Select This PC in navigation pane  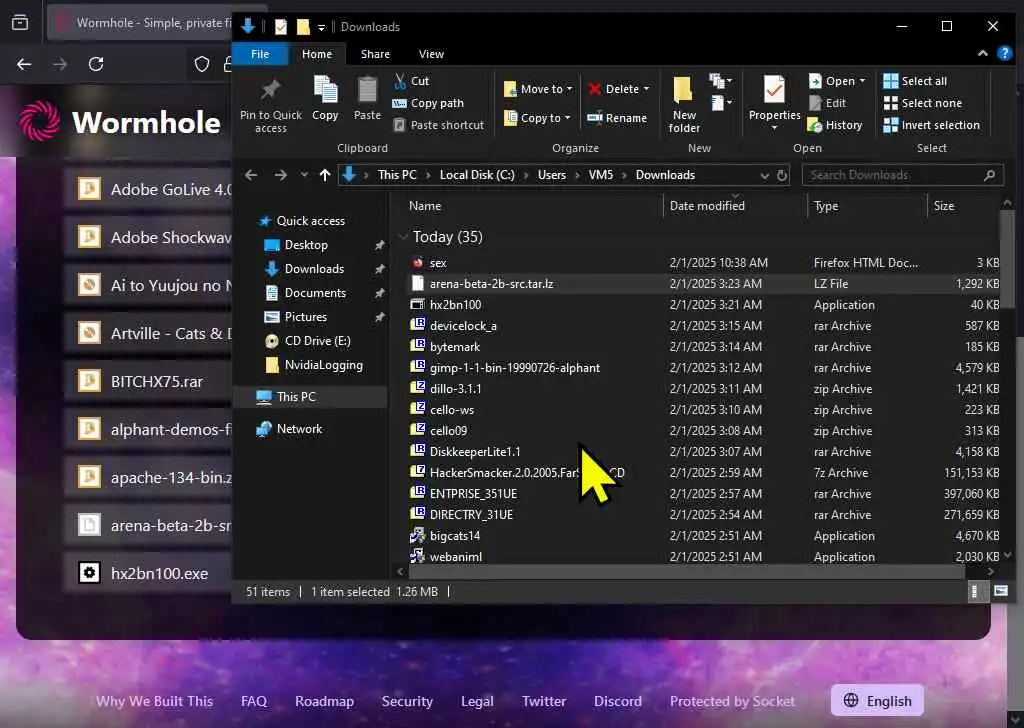pos(296,397)
